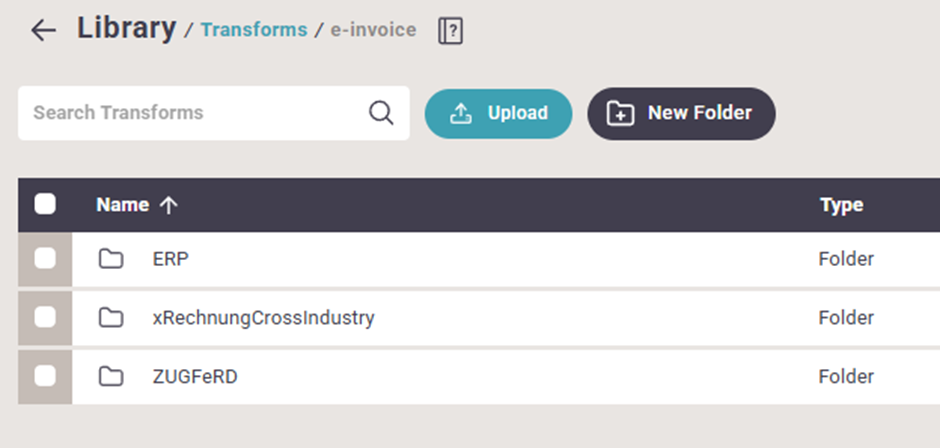
Task: Open the ZUGFeRD folder by its name
Action: pos(195,377)
